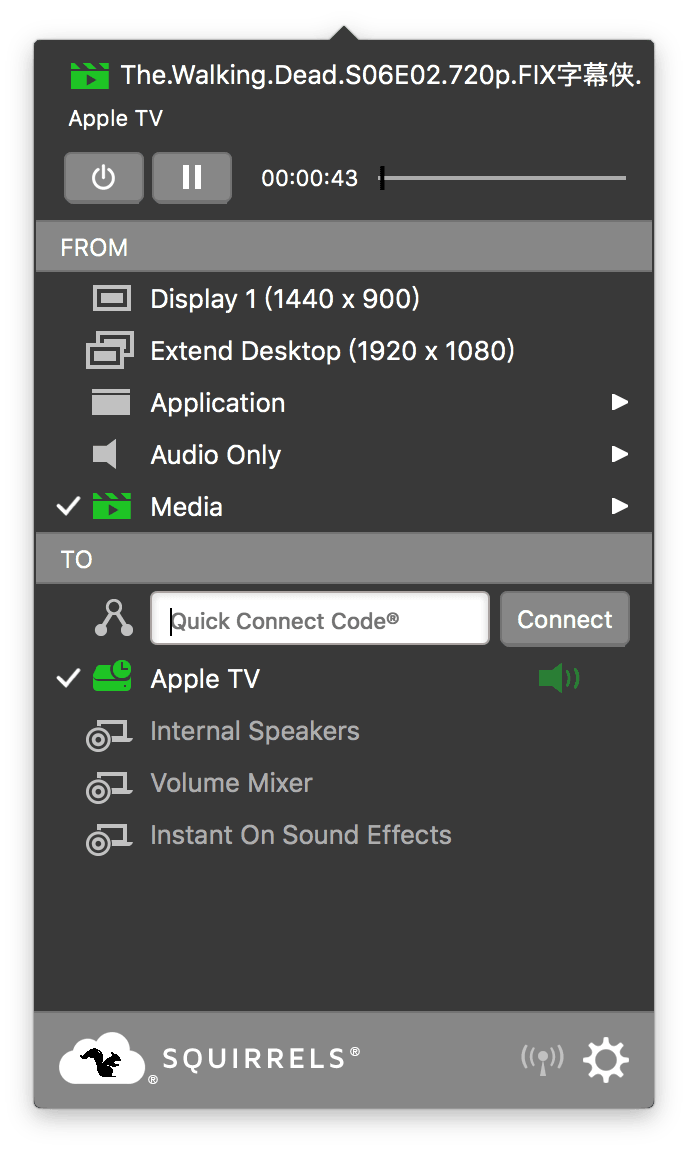Enable Internal Speakers output

pos(254,731)
